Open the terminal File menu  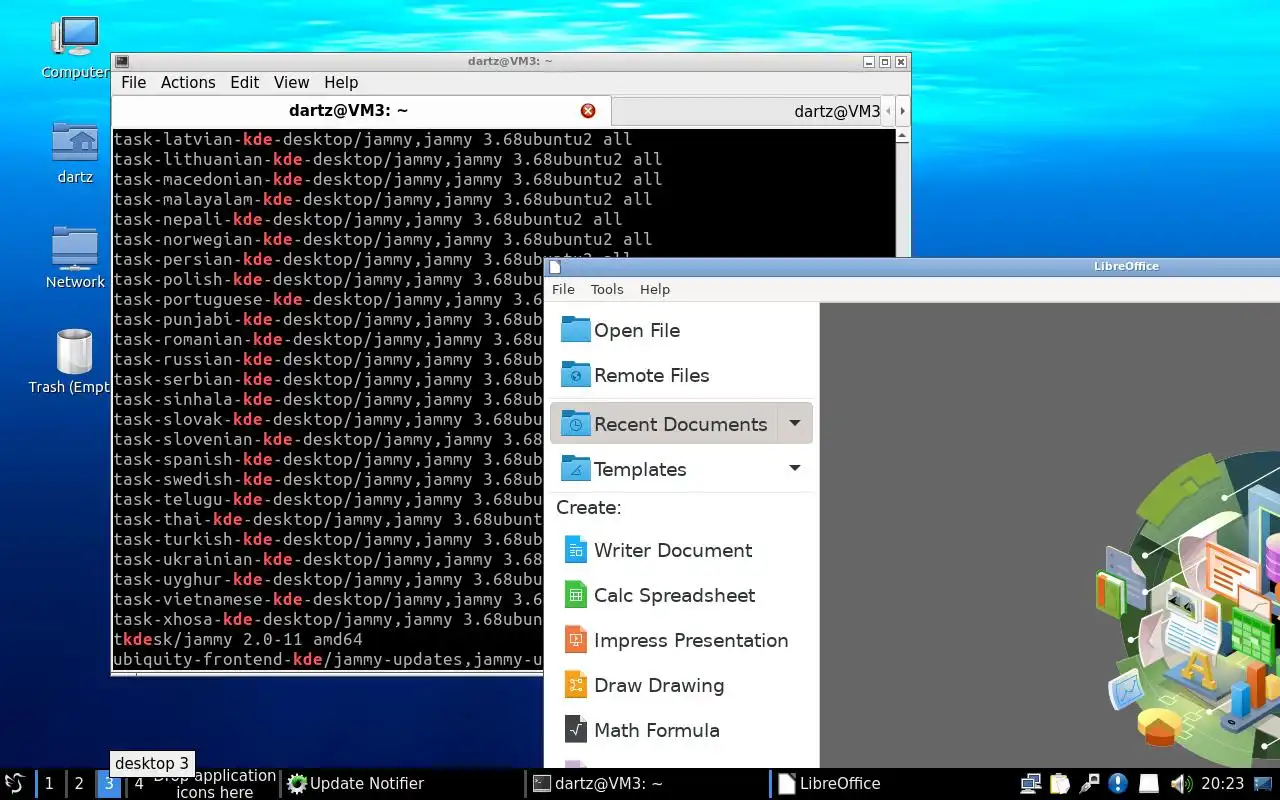coord(133,83)
